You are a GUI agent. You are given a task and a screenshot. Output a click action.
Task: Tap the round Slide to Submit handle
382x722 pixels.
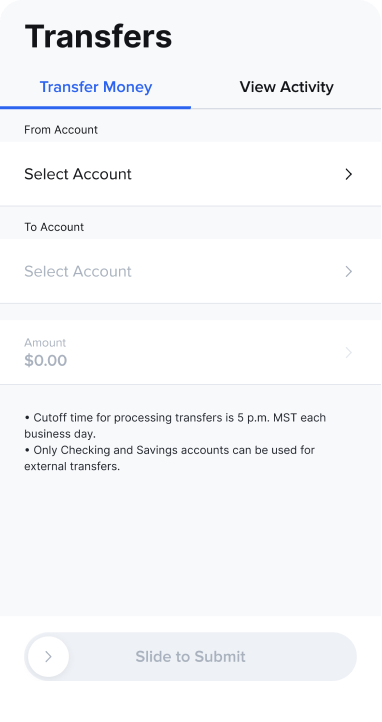(x=48, y=657)
